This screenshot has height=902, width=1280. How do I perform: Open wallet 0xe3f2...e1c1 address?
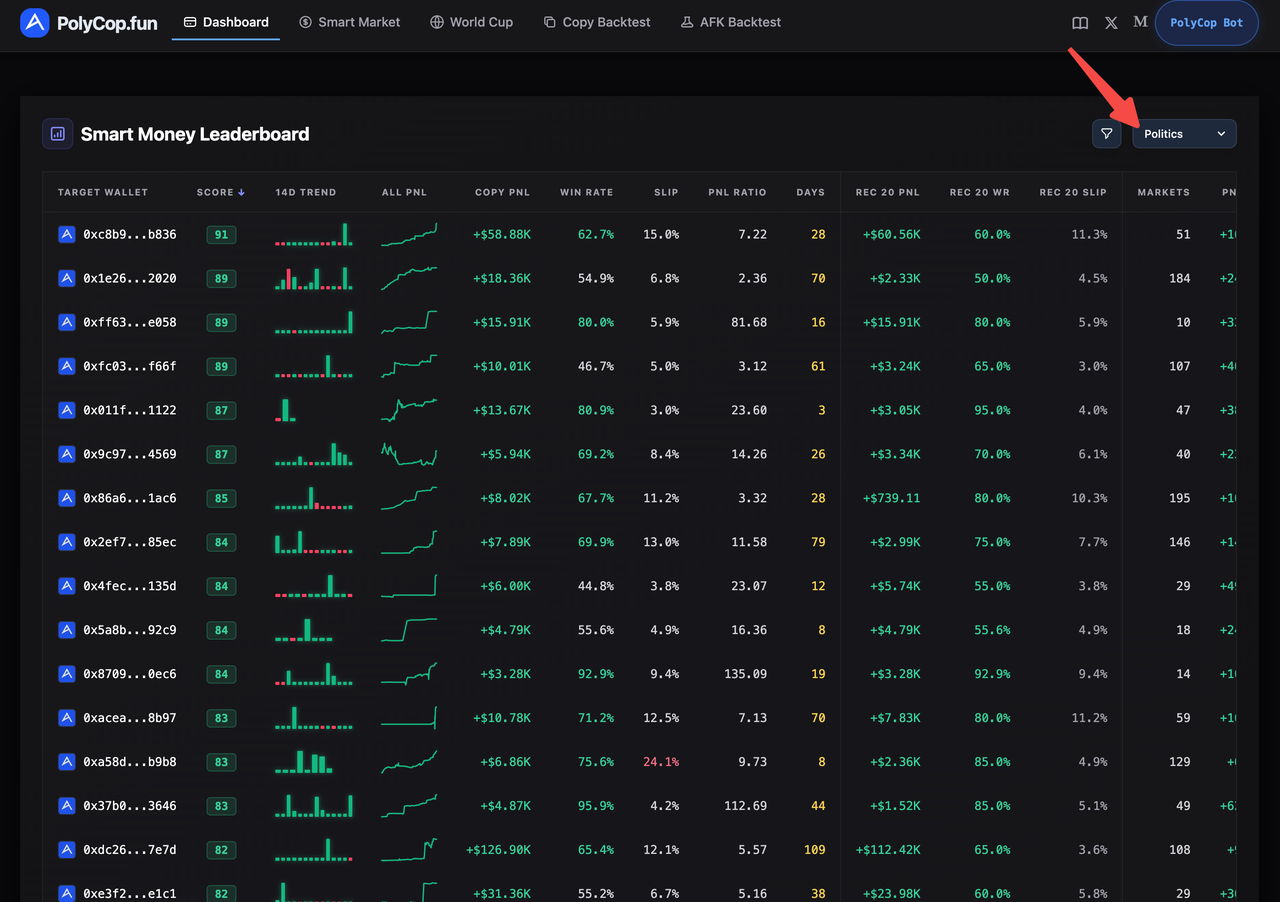130,893
